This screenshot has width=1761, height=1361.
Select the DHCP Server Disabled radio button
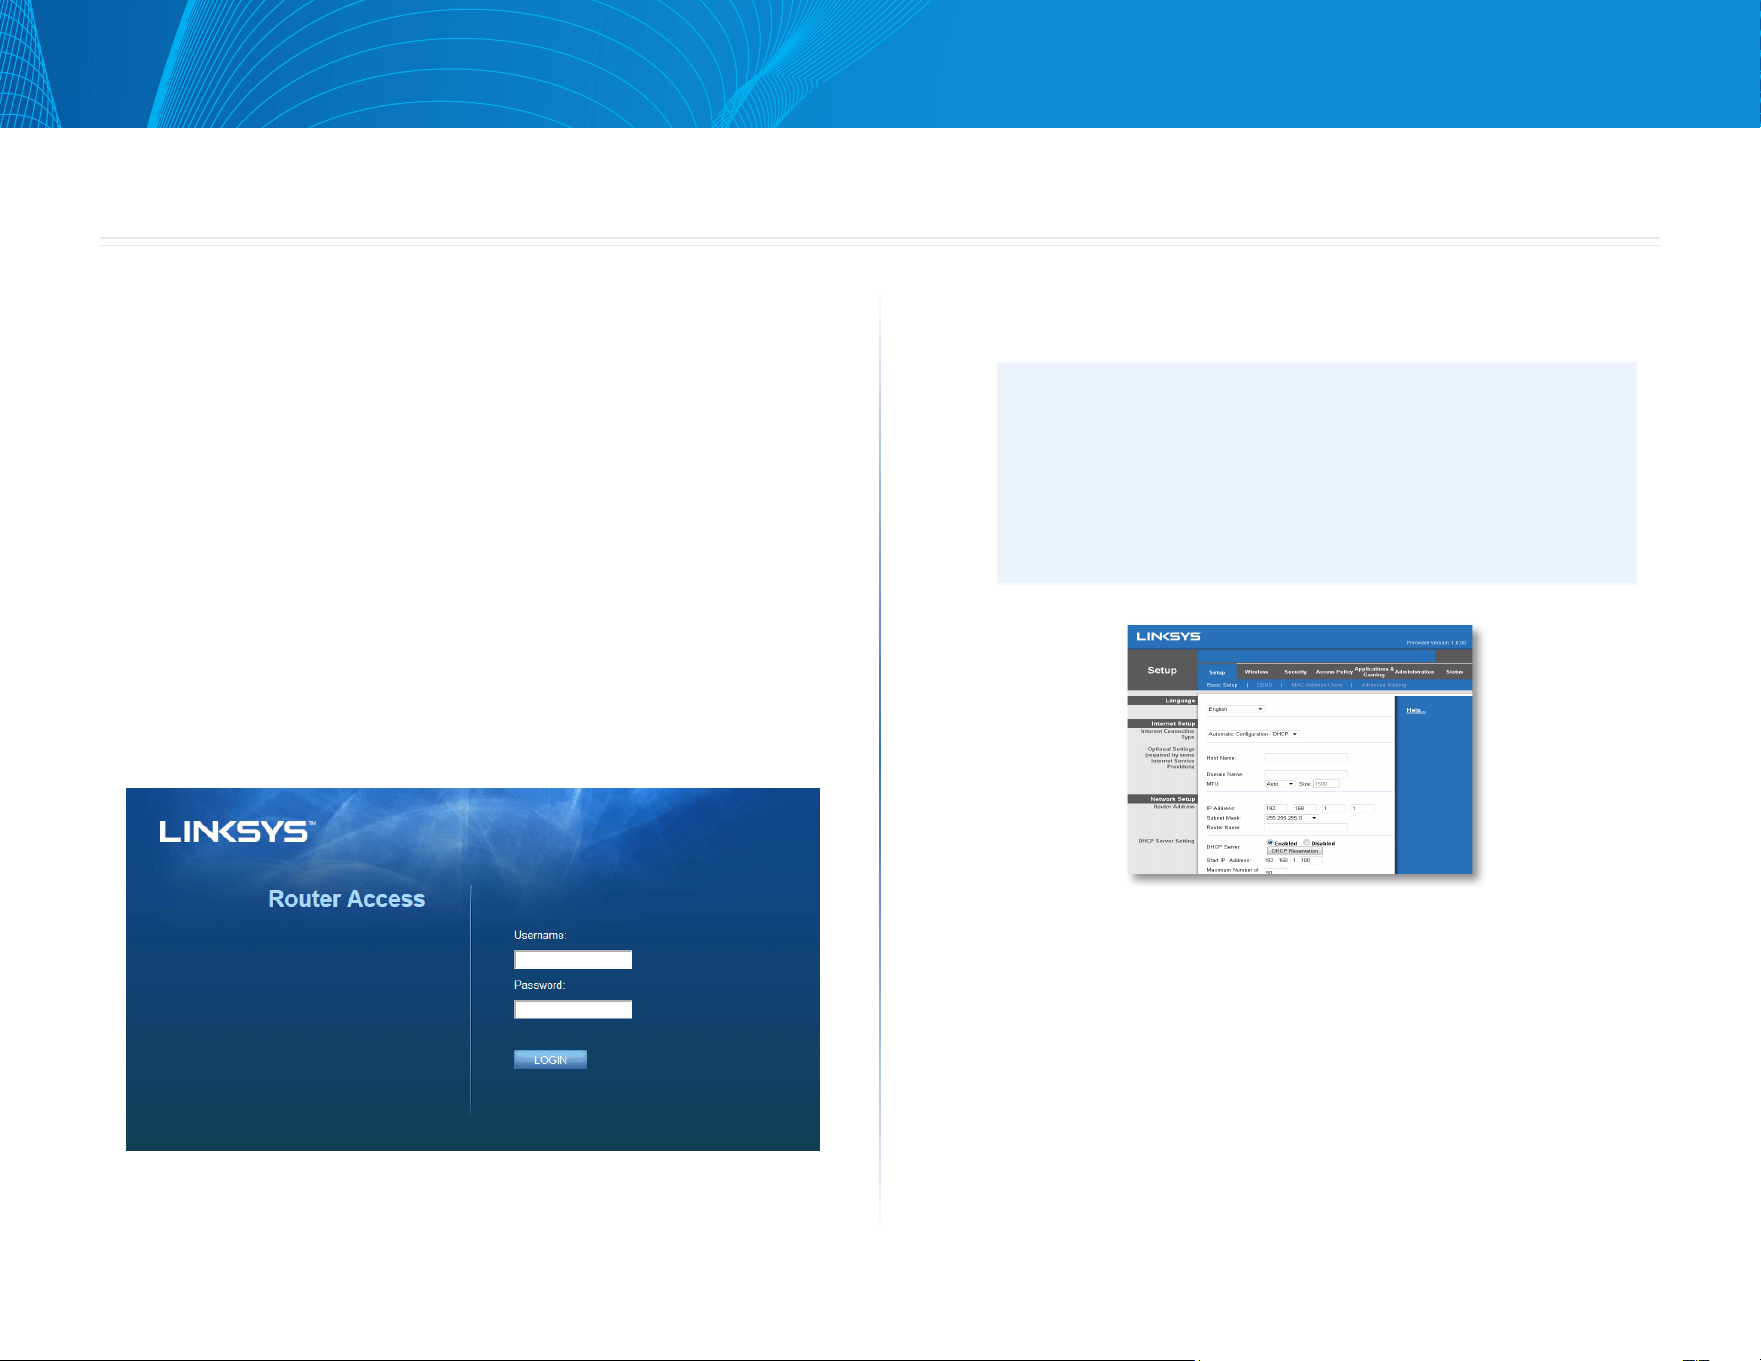(1306, 842)
